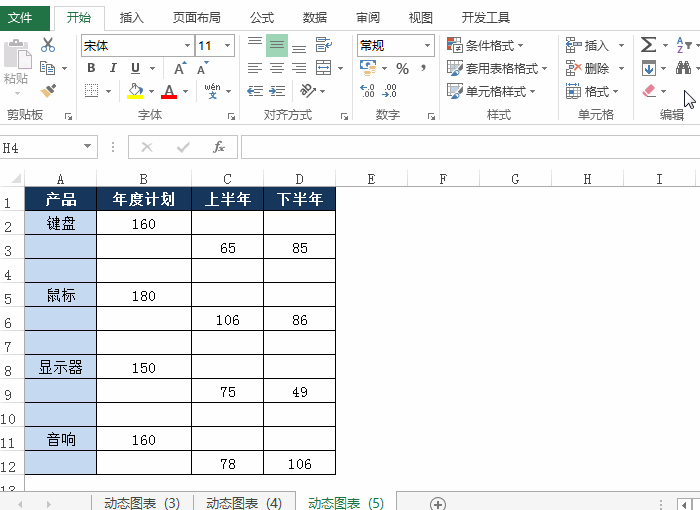Expand the underline style arrow

[152, 68]
